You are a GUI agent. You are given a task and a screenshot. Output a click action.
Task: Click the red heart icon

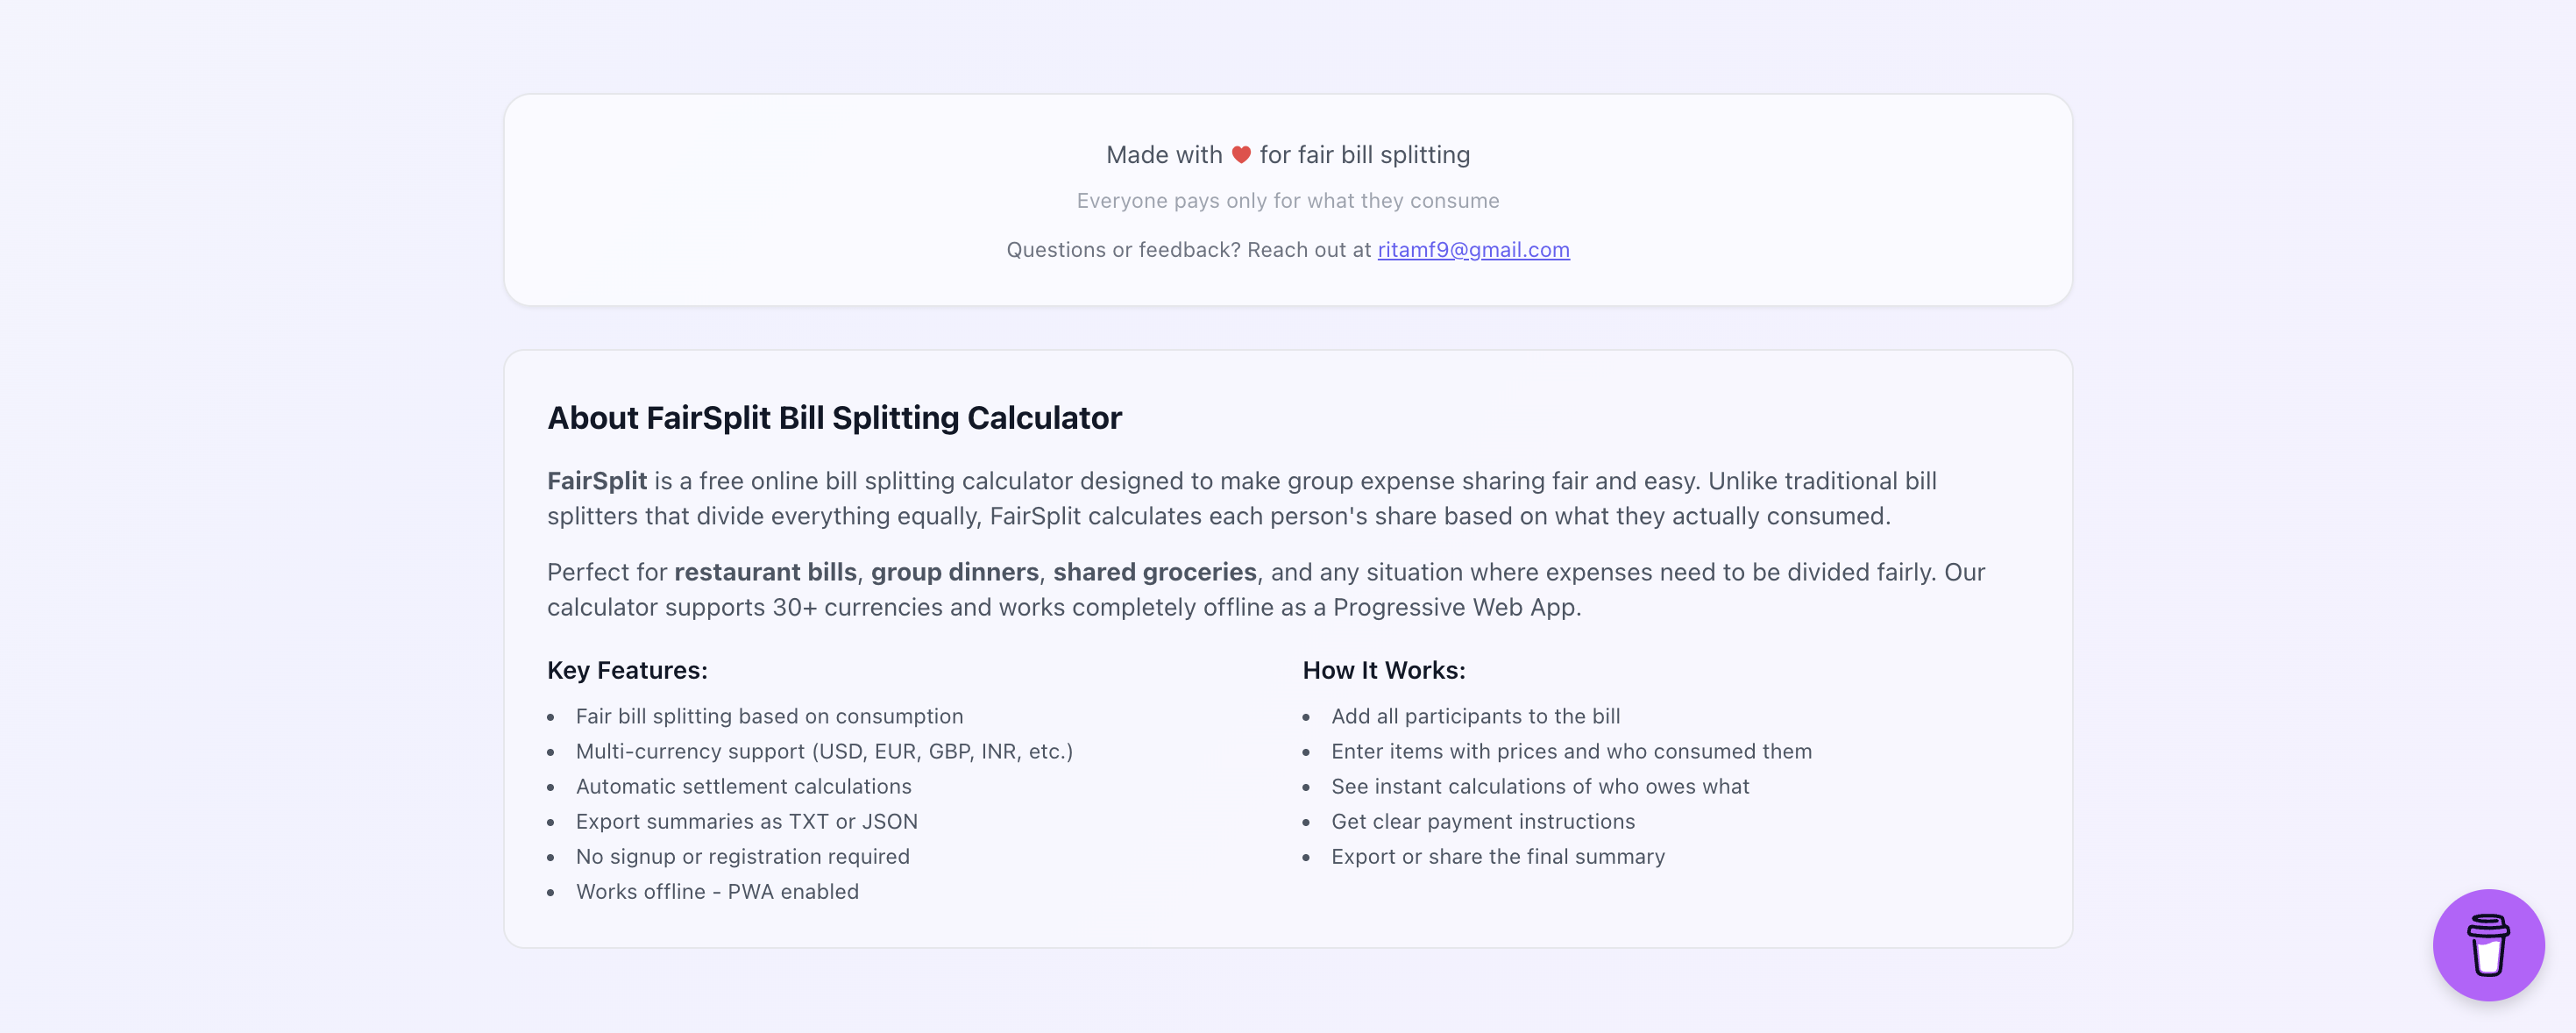(1241, 155)
